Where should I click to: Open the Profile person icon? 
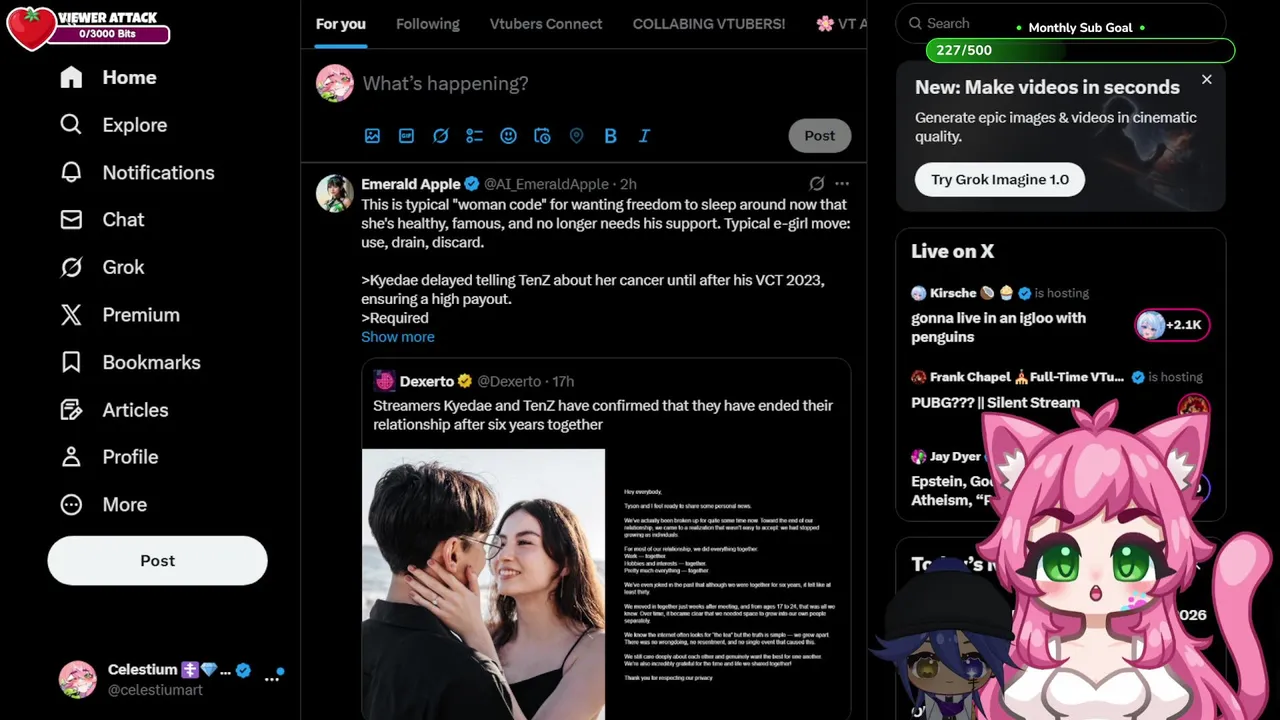point(71,457)
